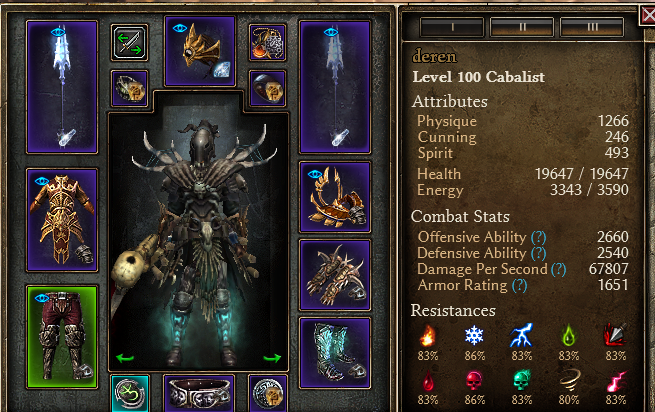
Task: Rotate character left with green arrow
Action: point(125,358)
